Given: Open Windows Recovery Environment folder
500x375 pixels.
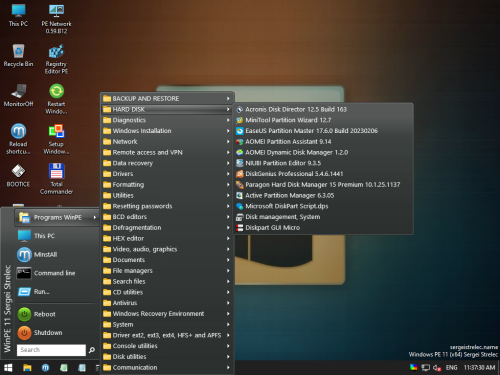Looking at the screenshot, I should tap(167, 314).
